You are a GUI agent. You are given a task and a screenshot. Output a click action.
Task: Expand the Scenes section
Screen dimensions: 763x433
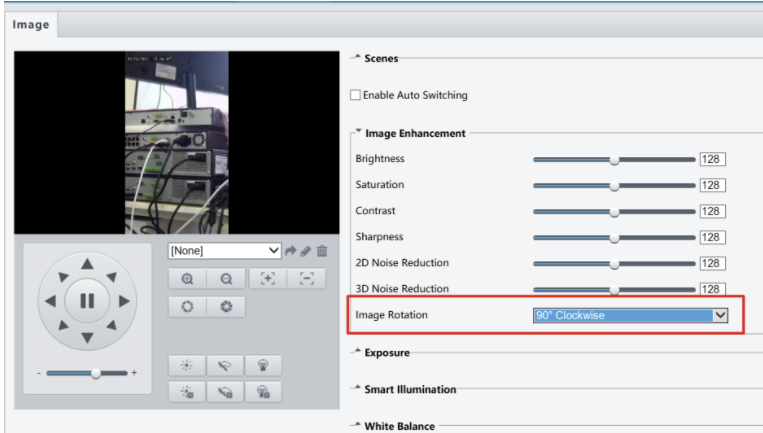click(x=358, y=57)
